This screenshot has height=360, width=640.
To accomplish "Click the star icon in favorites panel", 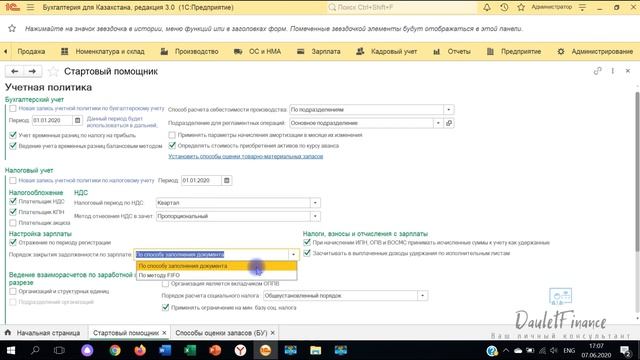I will (x=12, y=28).
